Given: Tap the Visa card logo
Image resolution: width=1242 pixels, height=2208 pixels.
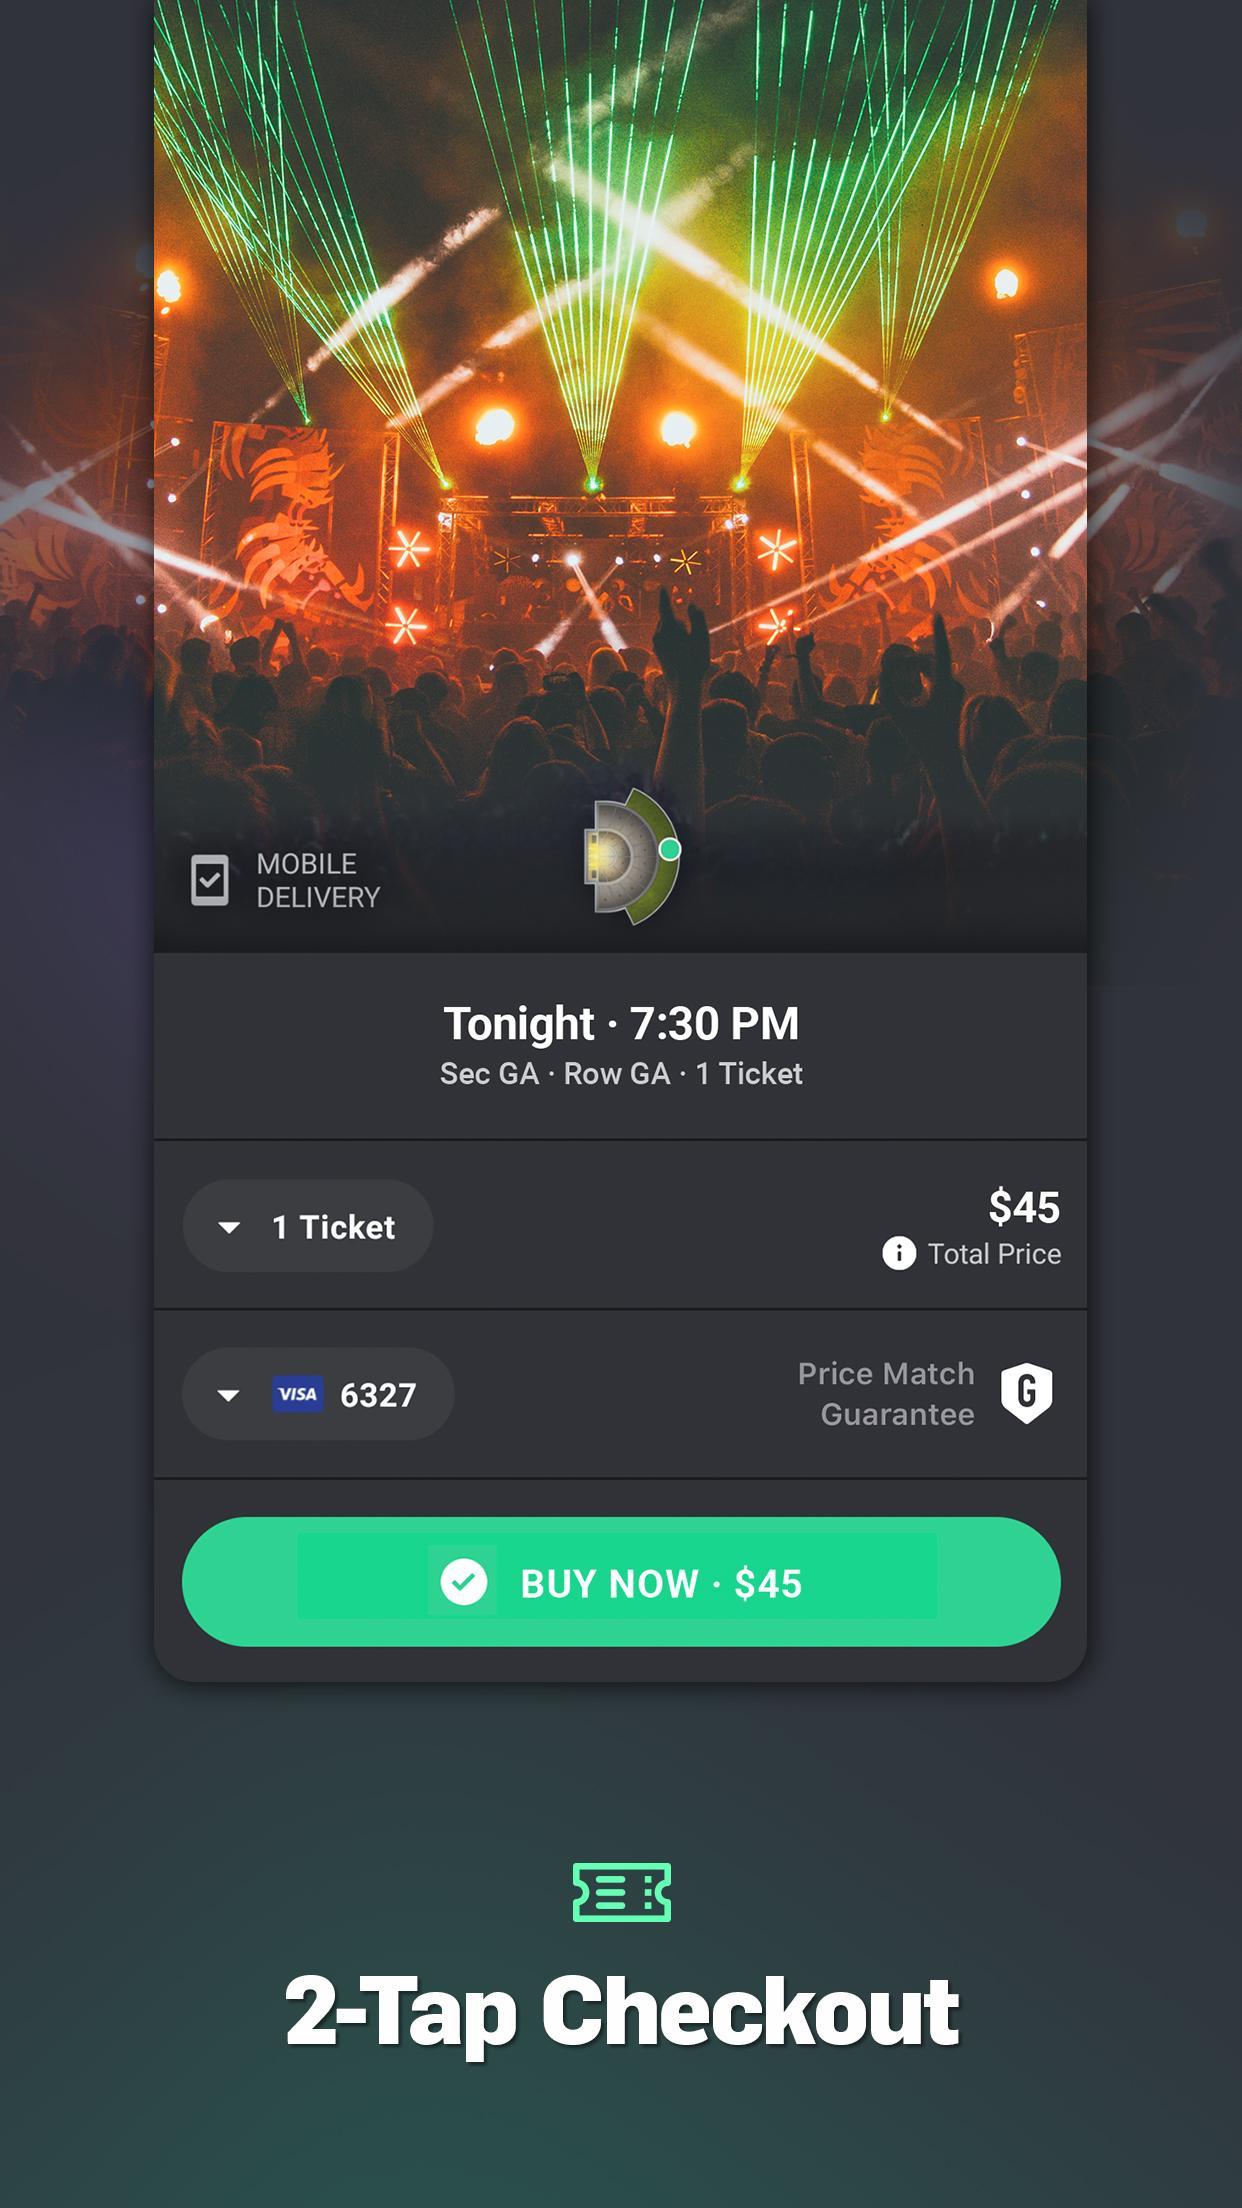Looking at the screenshot, I should (298, 1394).
